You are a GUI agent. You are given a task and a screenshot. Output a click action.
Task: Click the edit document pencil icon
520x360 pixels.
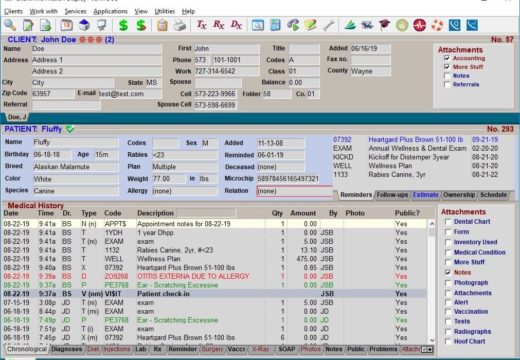28,25
